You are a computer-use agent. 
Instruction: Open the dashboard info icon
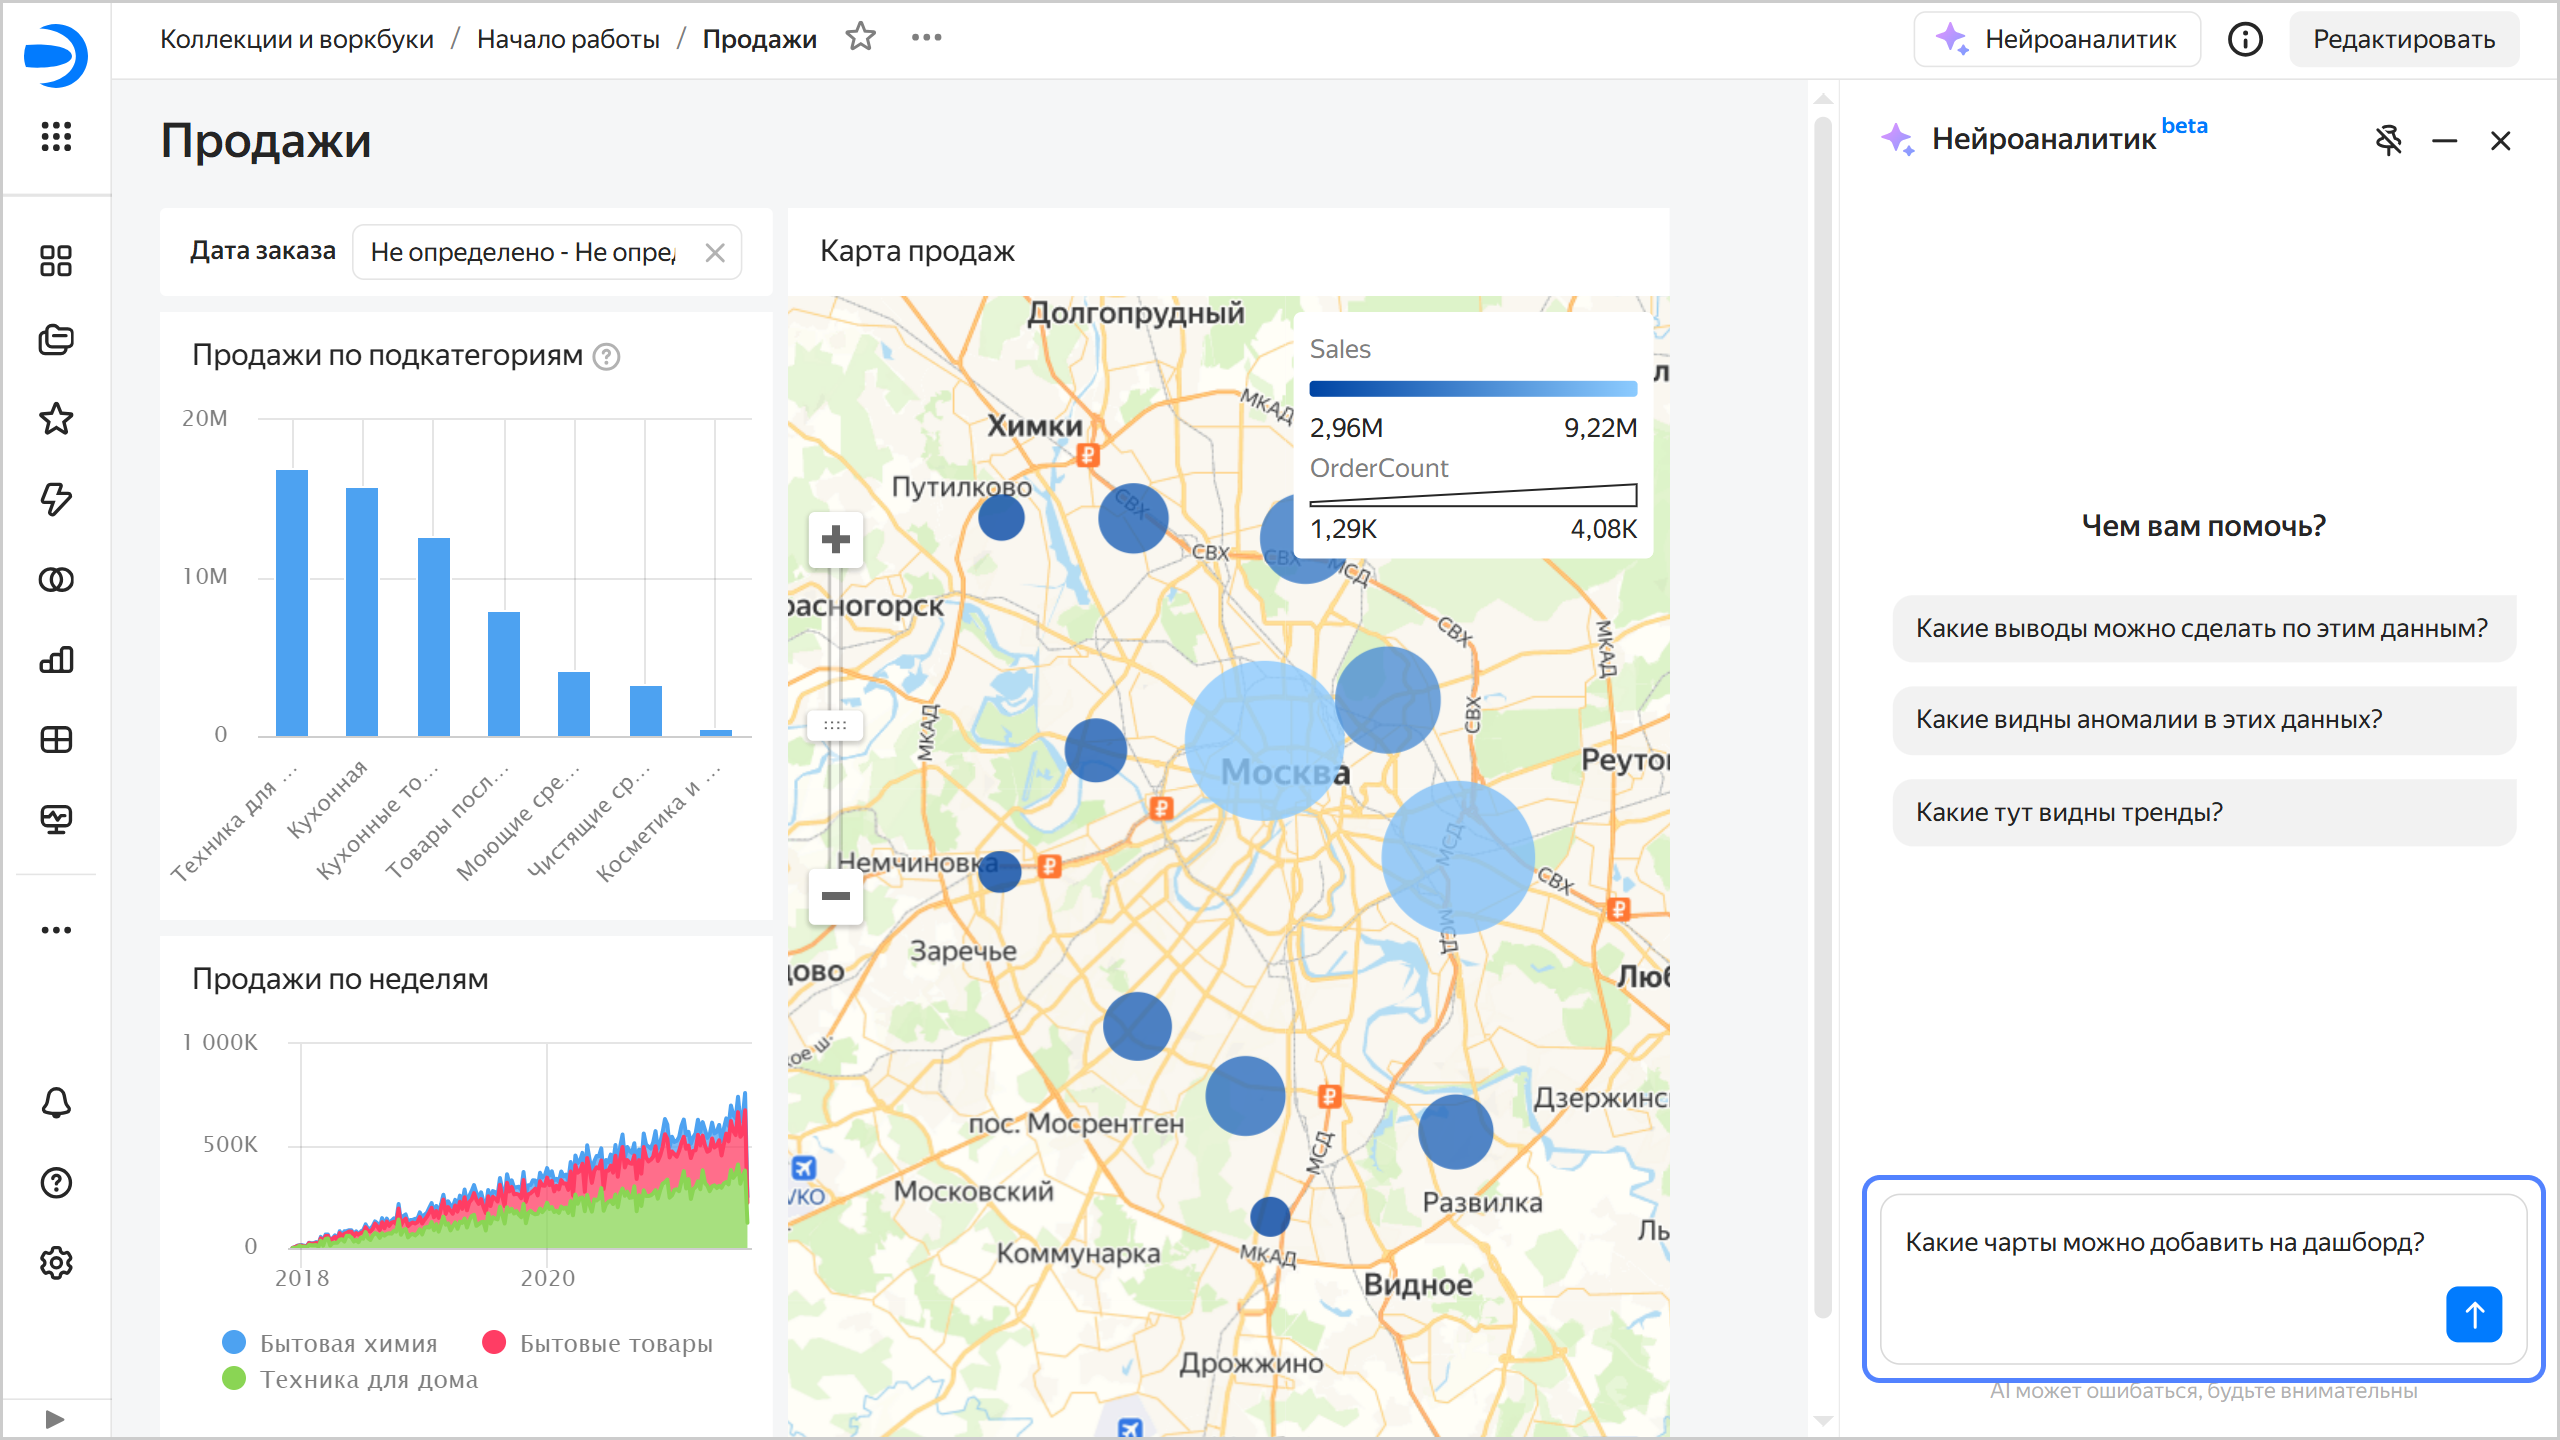[2245, 40]
